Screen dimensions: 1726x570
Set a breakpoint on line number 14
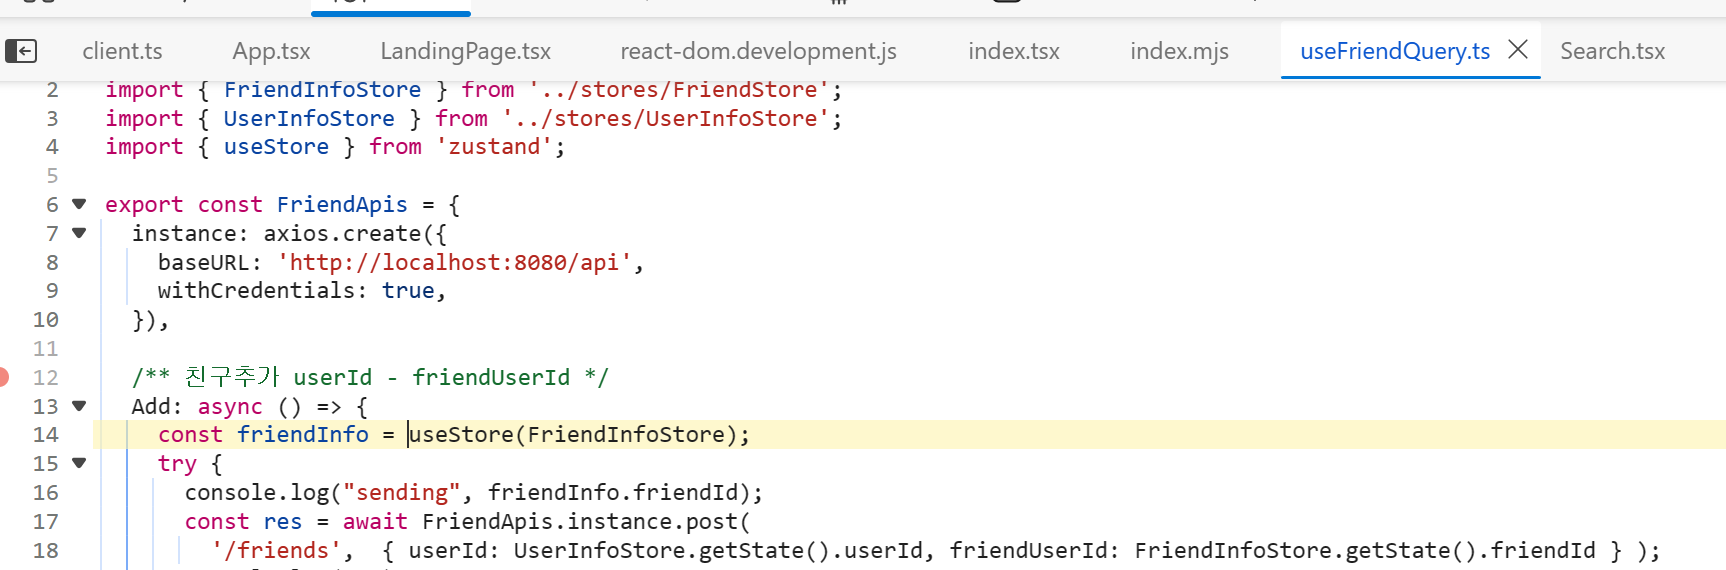(46, 435)
